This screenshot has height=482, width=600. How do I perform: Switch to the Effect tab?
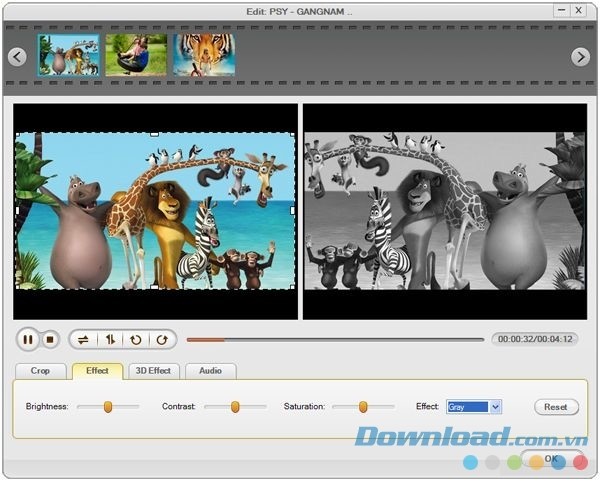pyautogui.click(x=98, y=371)
